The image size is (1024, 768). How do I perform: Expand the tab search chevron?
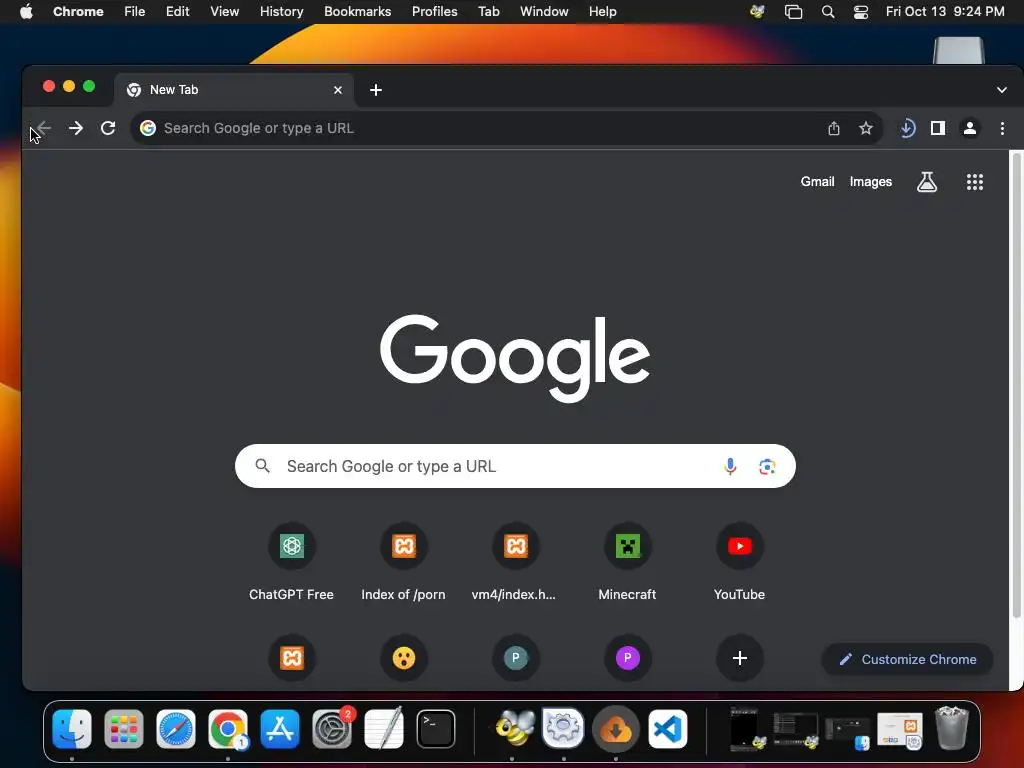(x=1001, y=90)
